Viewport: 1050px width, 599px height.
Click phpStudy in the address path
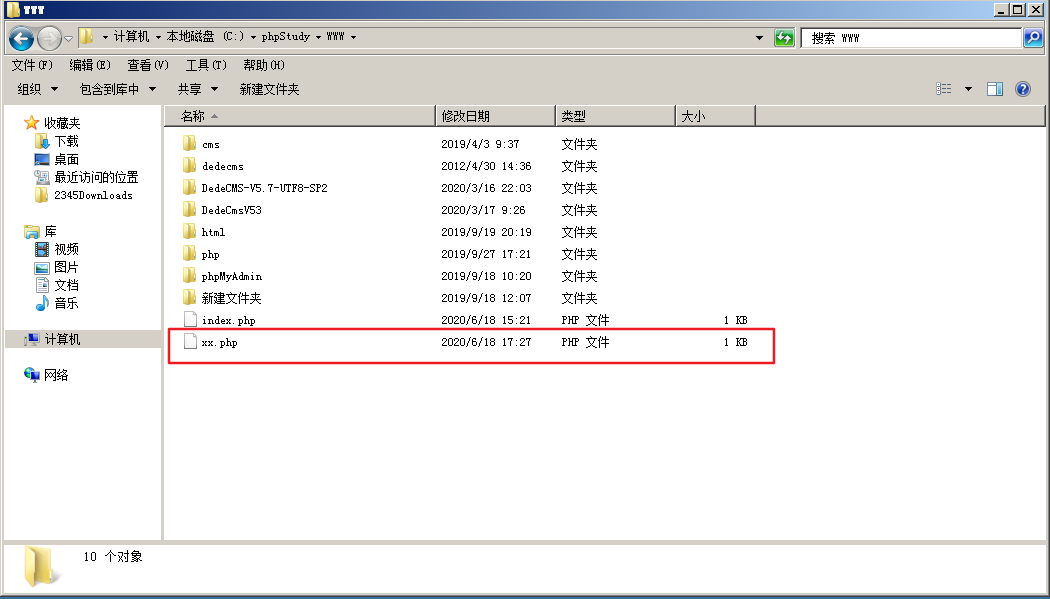(285, 37)
